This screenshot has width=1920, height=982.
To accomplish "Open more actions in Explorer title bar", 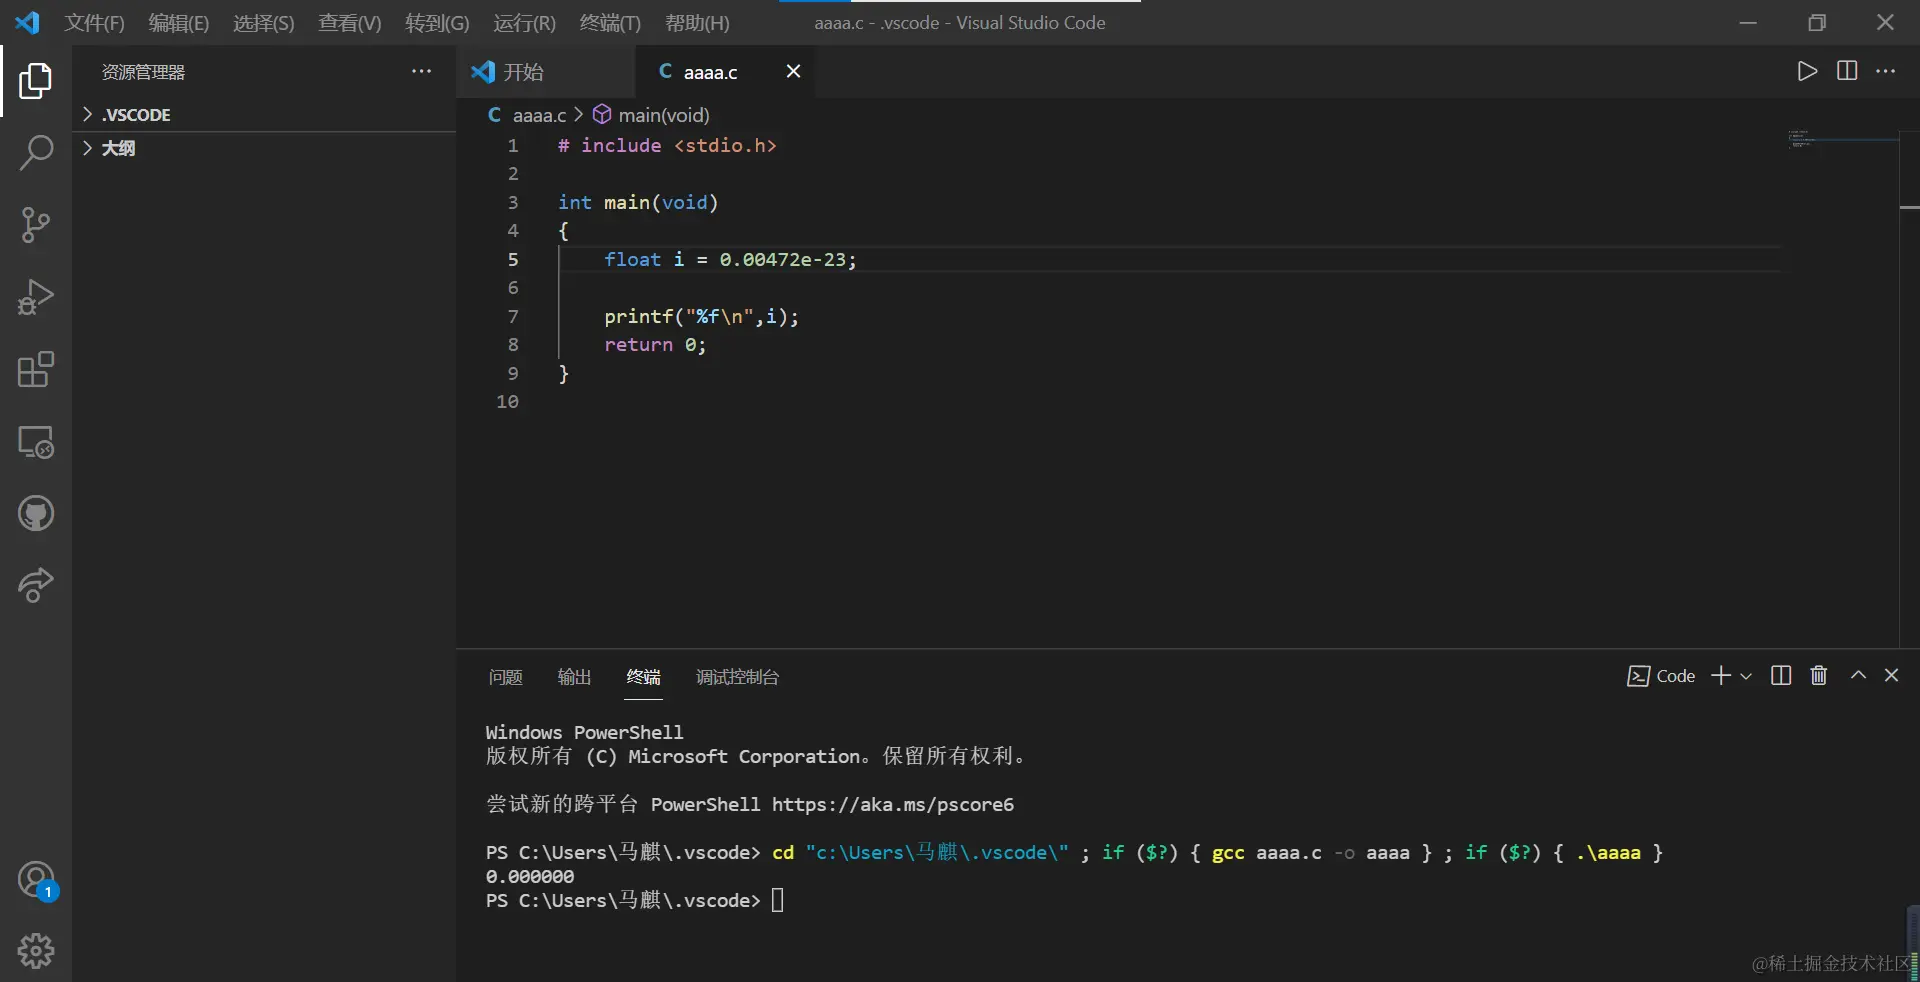I will 421,71.
